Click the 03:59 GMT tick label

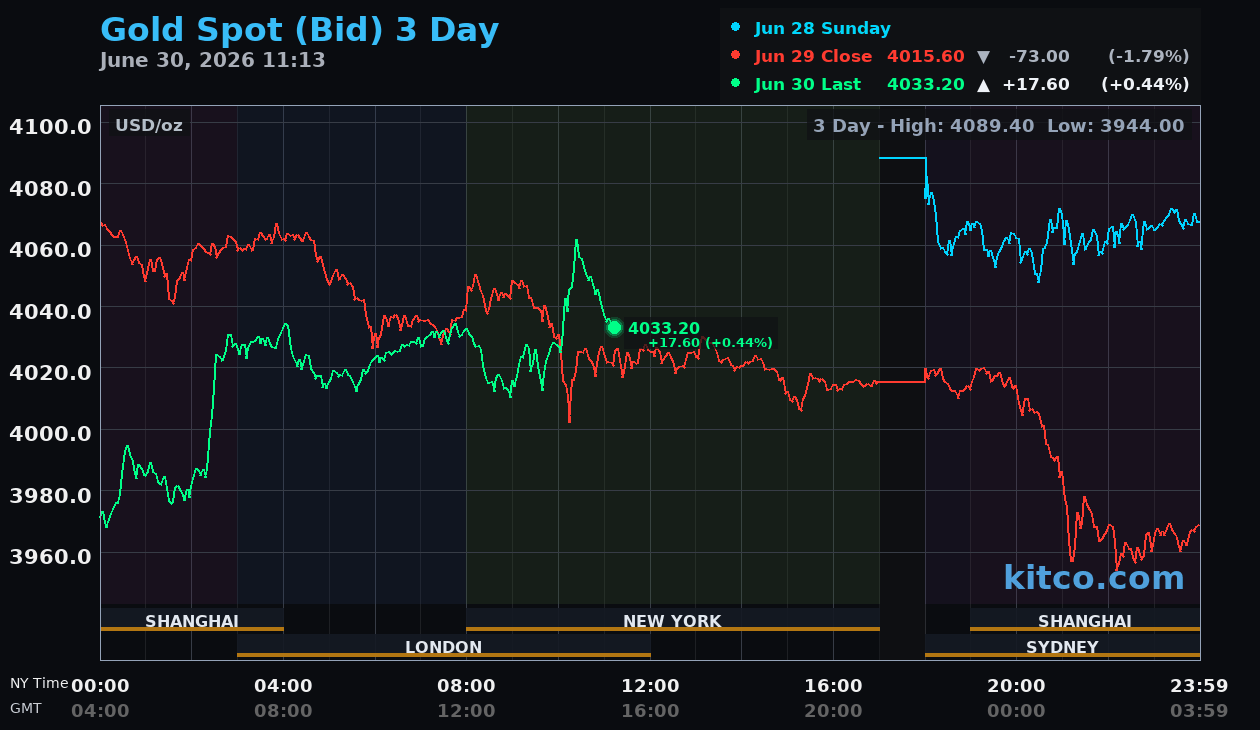click(1199, 711)
